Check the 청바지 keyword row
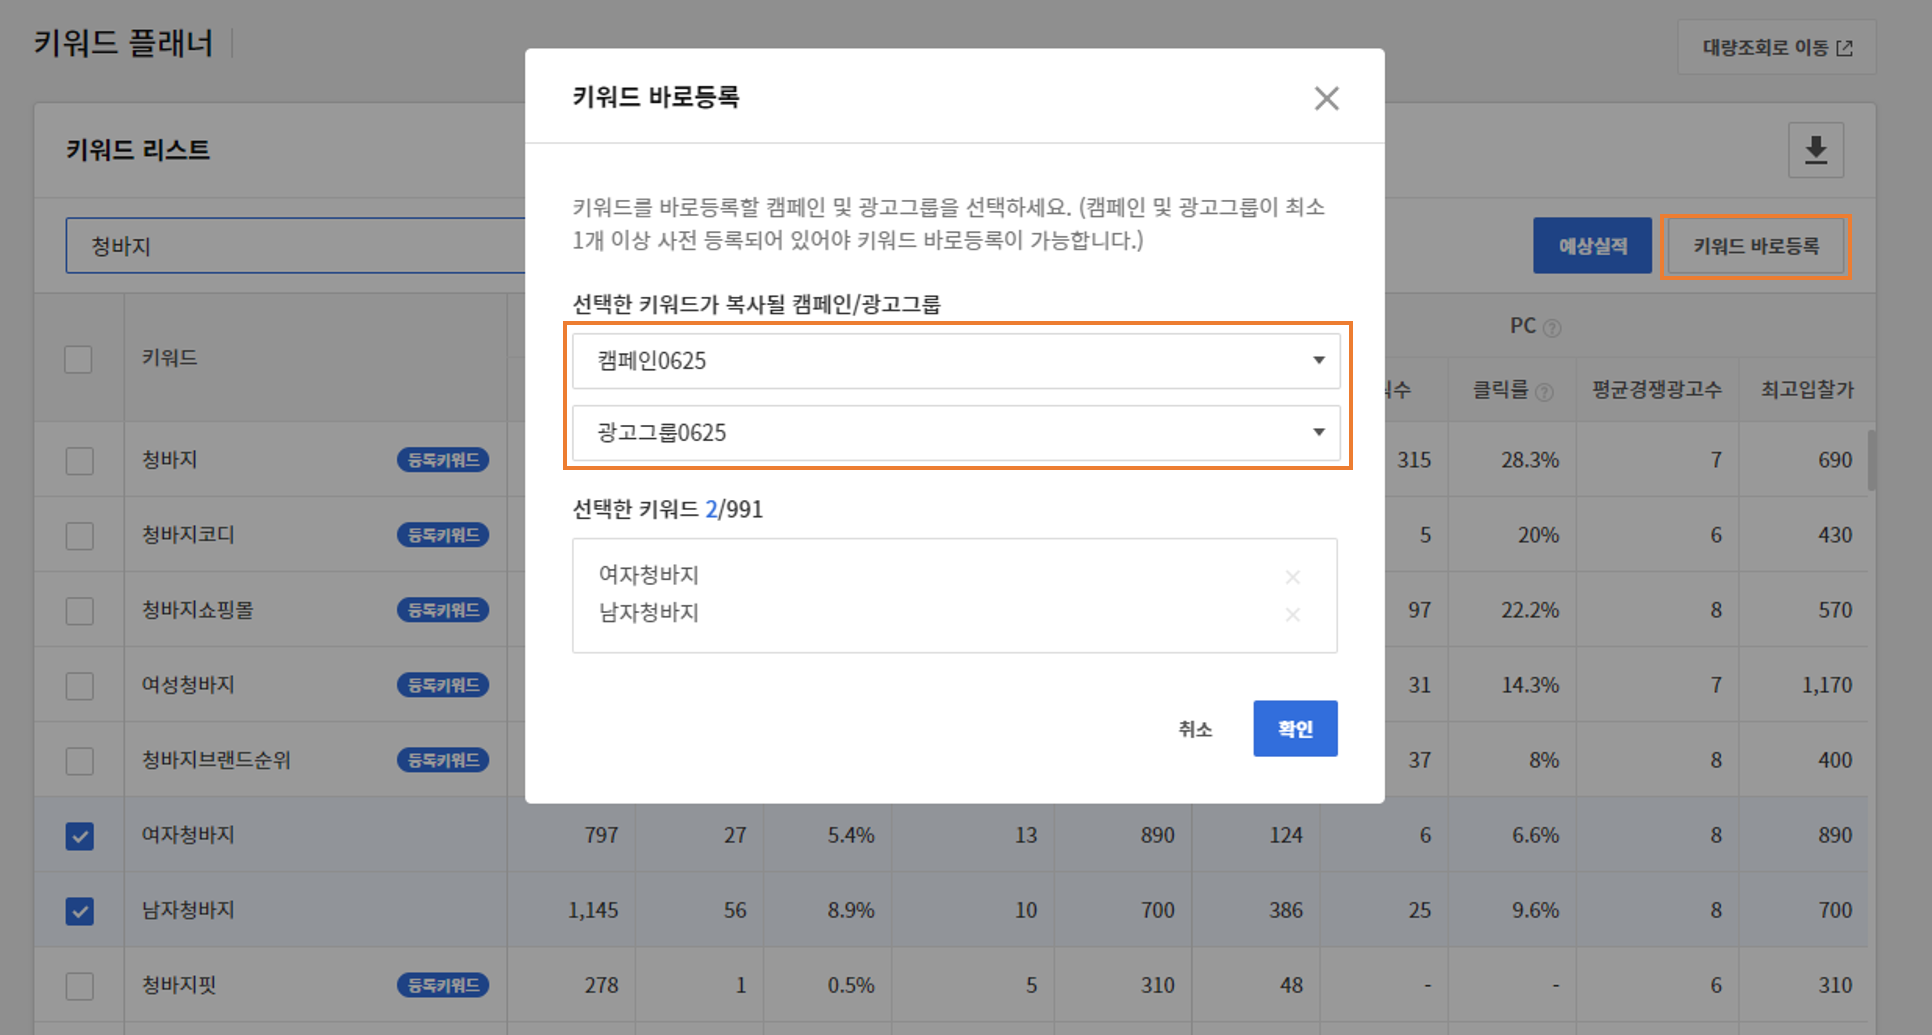 [x=79, y=461]
